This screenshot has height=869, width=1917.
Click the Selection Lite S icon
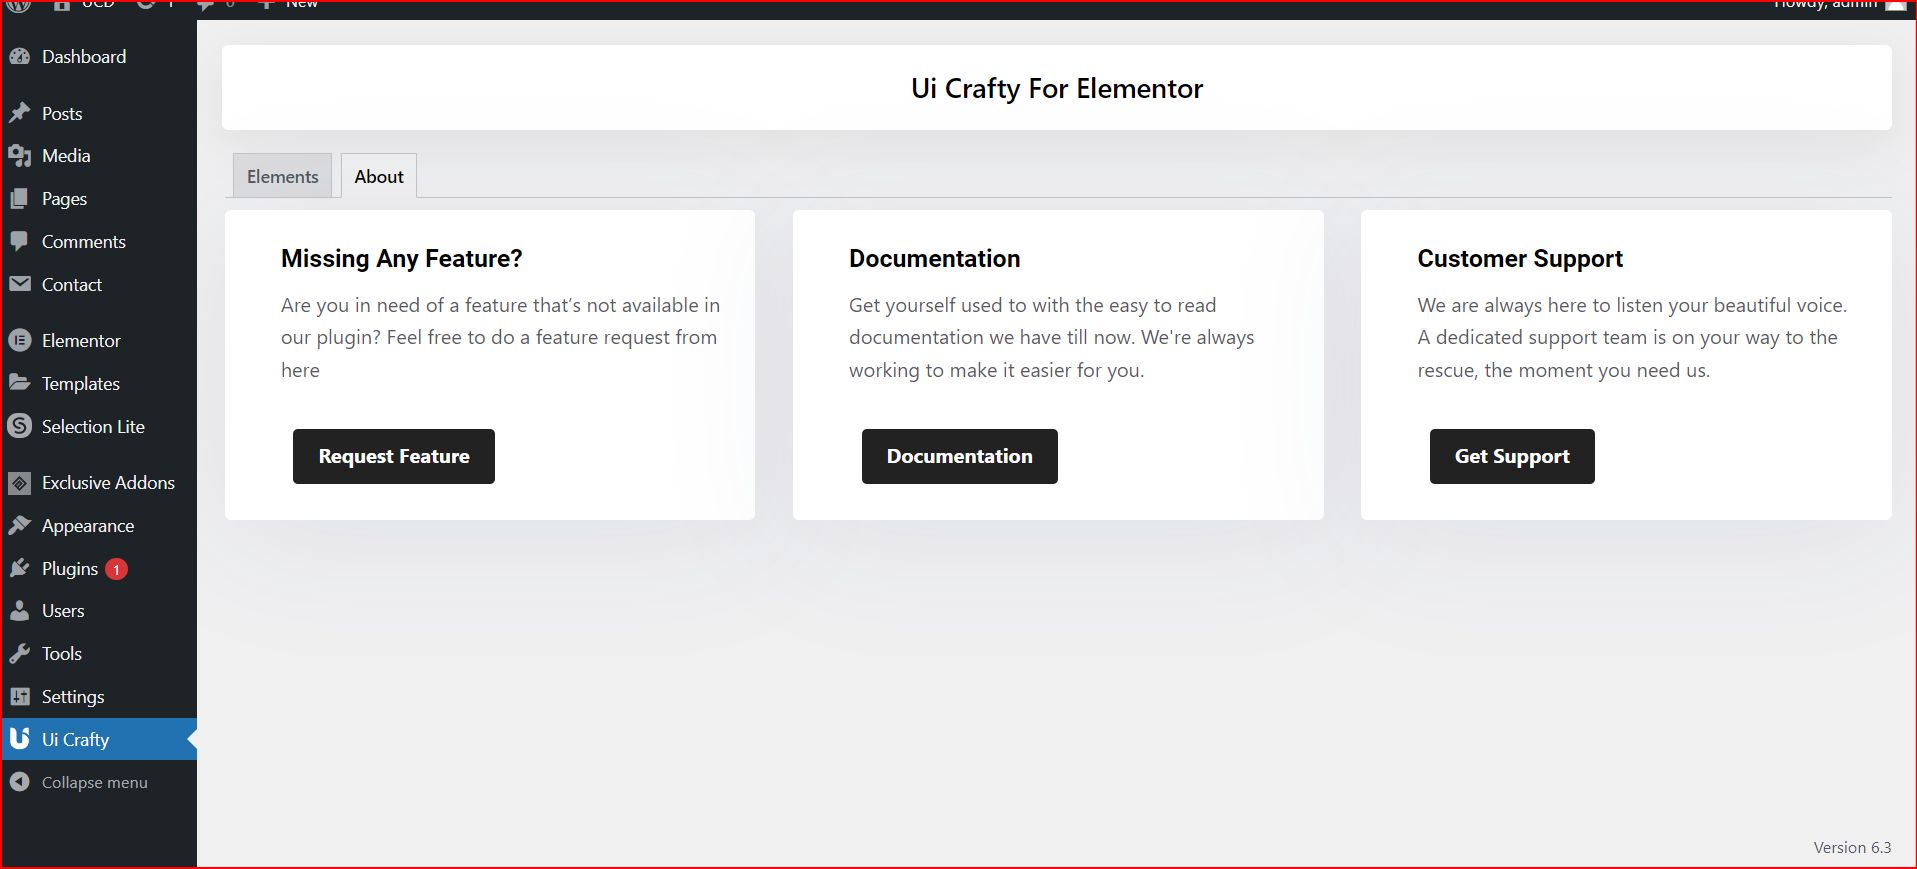(x=20, y=426)
